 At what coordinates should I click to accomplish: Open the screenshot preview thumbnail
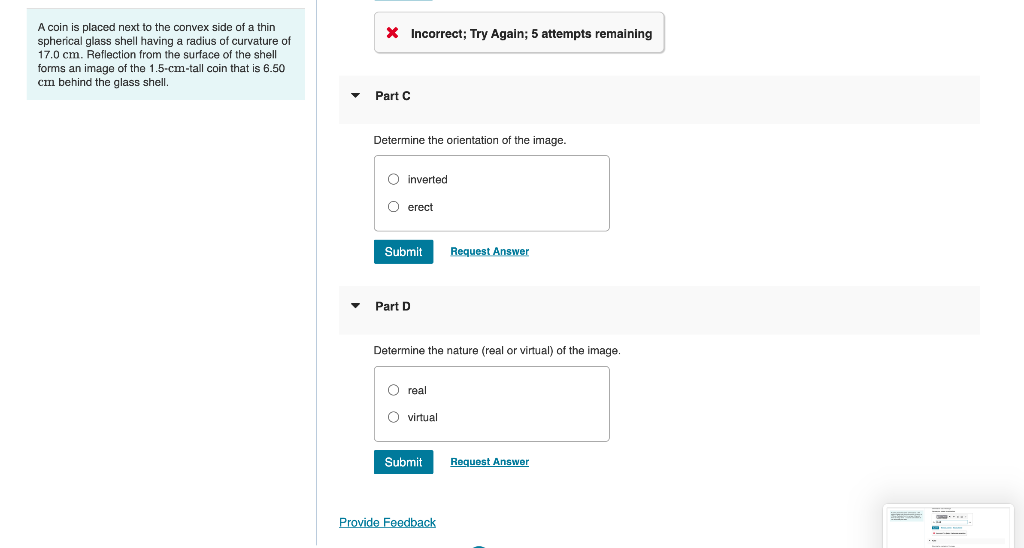click(947, 525)
